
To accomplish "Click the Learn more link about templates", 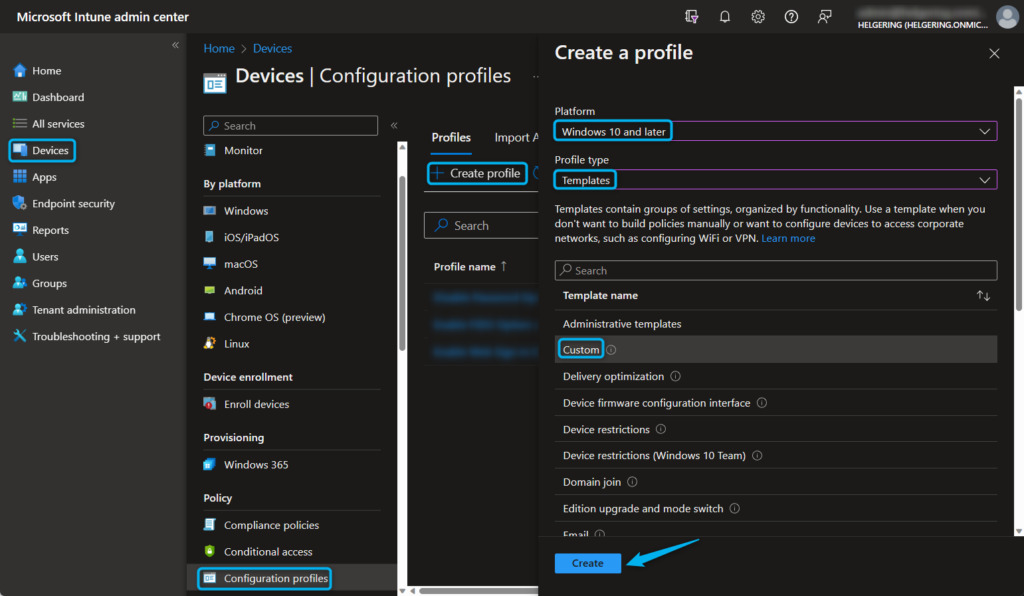I will pyautogui.click(x=788, y=238).
